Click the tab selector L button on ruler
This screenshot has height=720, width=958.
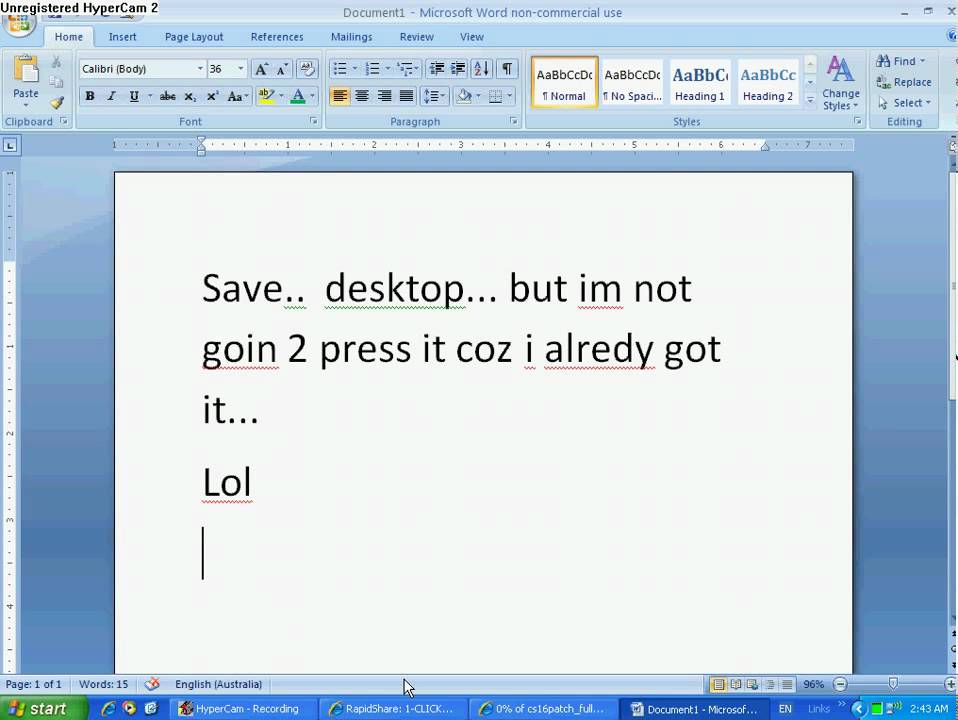pyautogui.click(x=10, y=145)
